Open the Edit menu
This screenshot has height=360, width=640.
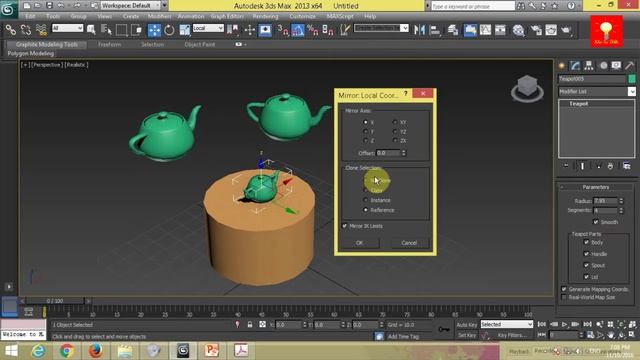30,16
